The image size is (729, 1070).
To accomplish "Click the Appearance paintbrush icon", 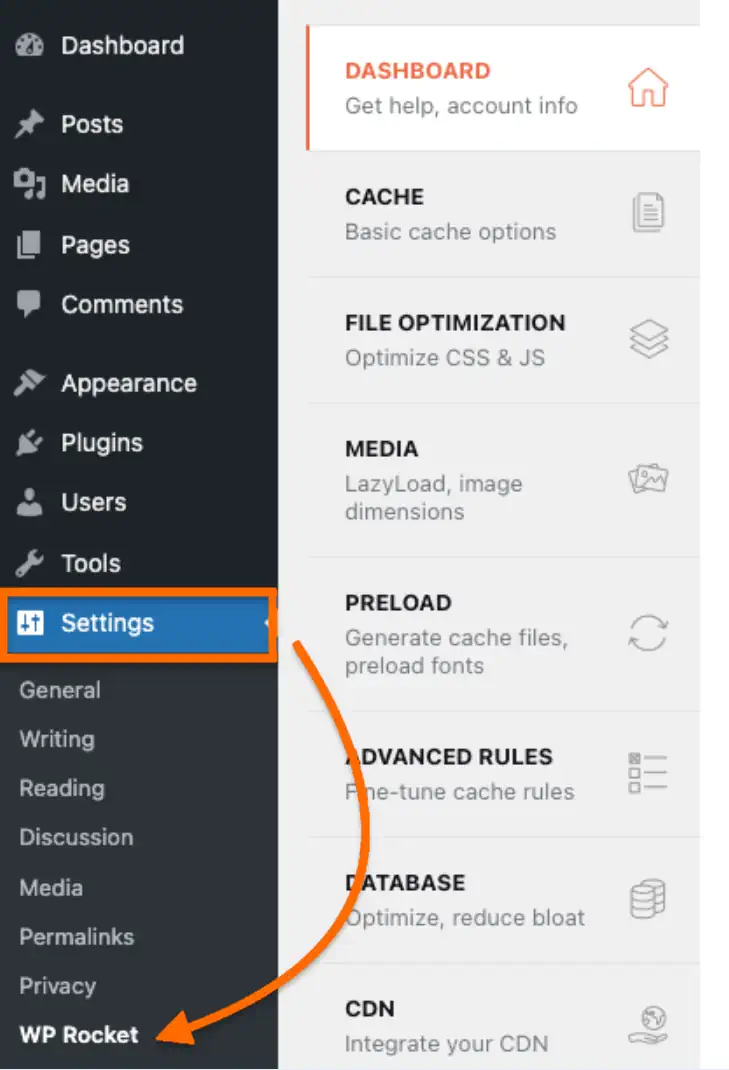I will point(28,383).
